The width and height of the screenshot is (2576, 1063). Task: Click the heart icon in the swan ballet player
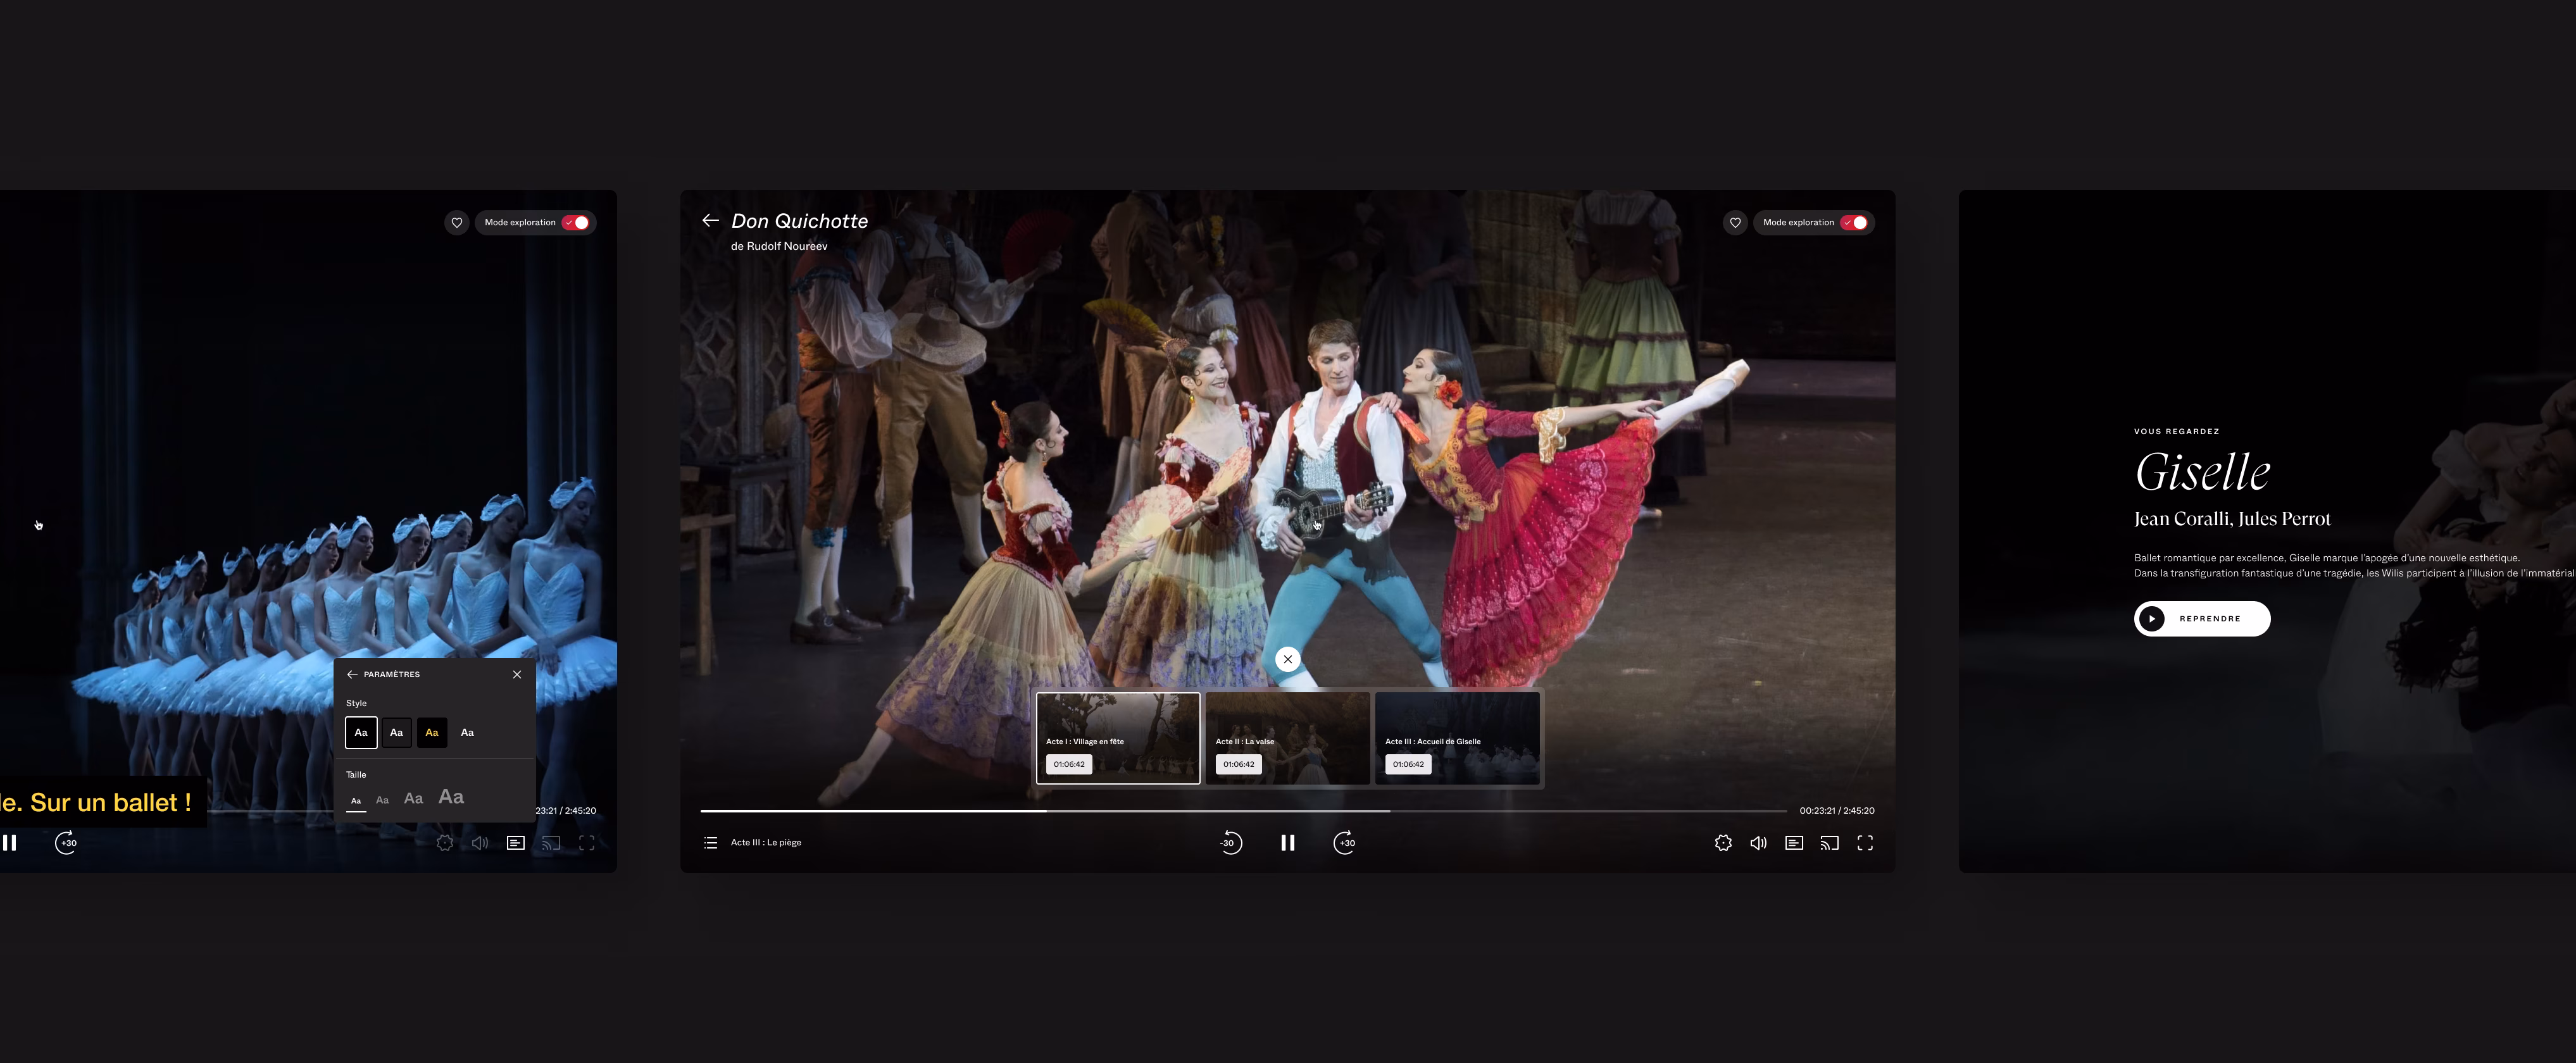(457, 223)
